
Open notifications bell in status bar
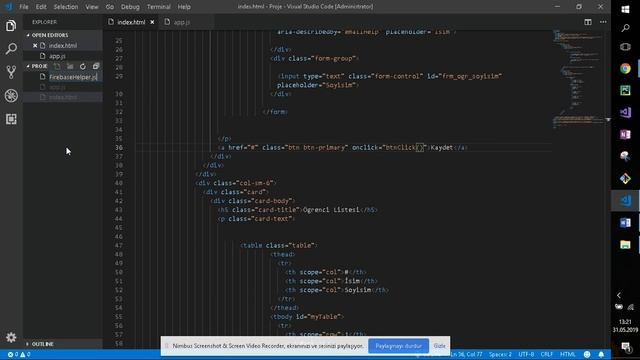pyautogui.click(x=601, y=354)
